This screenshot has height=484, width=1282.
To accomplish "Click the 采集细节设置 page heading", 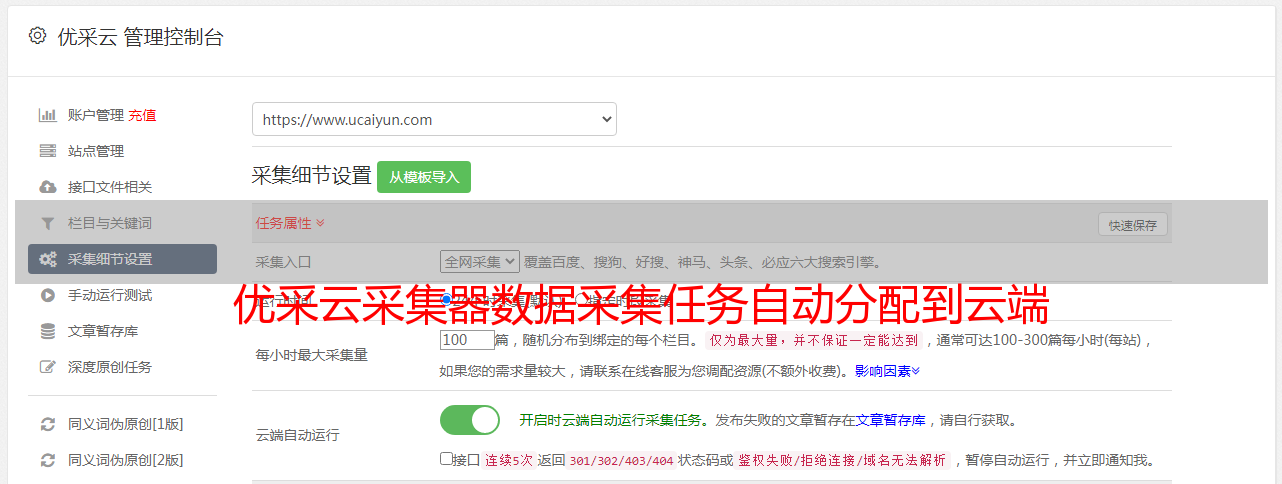I will point(311,176).
